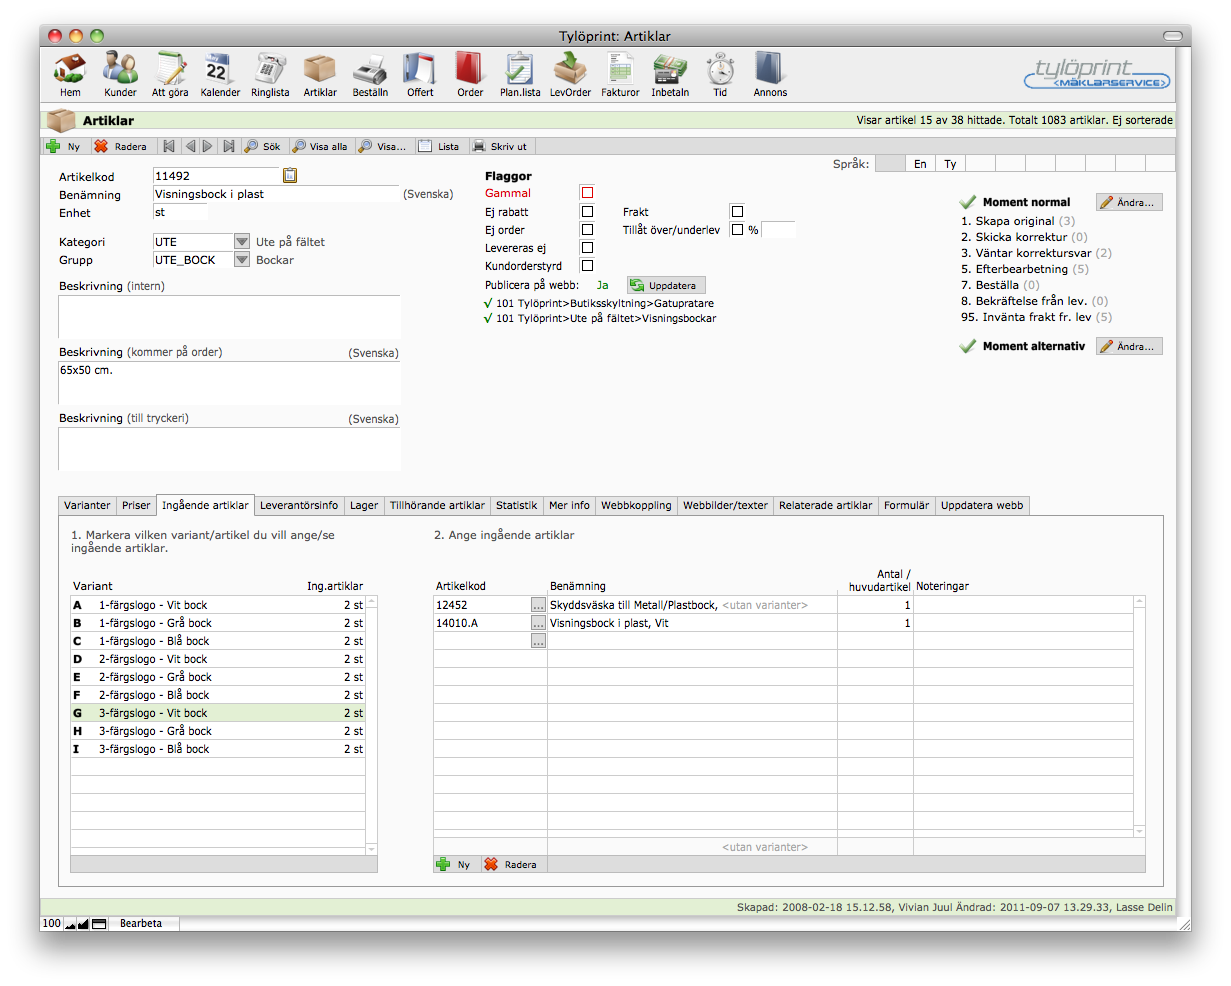The height and width of the screenshot is (986, 1231).
Task: Open the Tid time tracking module
Action: click(720, 75)
